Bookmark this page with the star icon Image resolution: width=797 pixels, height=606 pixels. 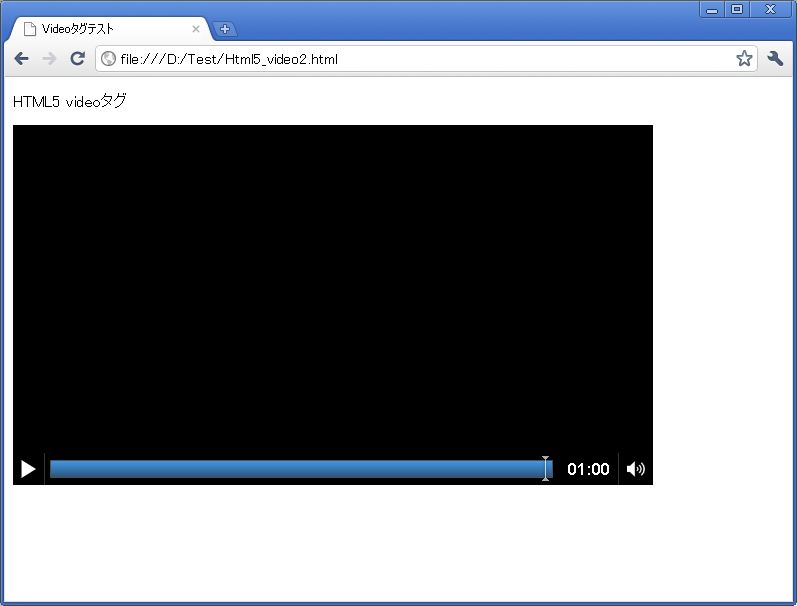tap(744, 59)
